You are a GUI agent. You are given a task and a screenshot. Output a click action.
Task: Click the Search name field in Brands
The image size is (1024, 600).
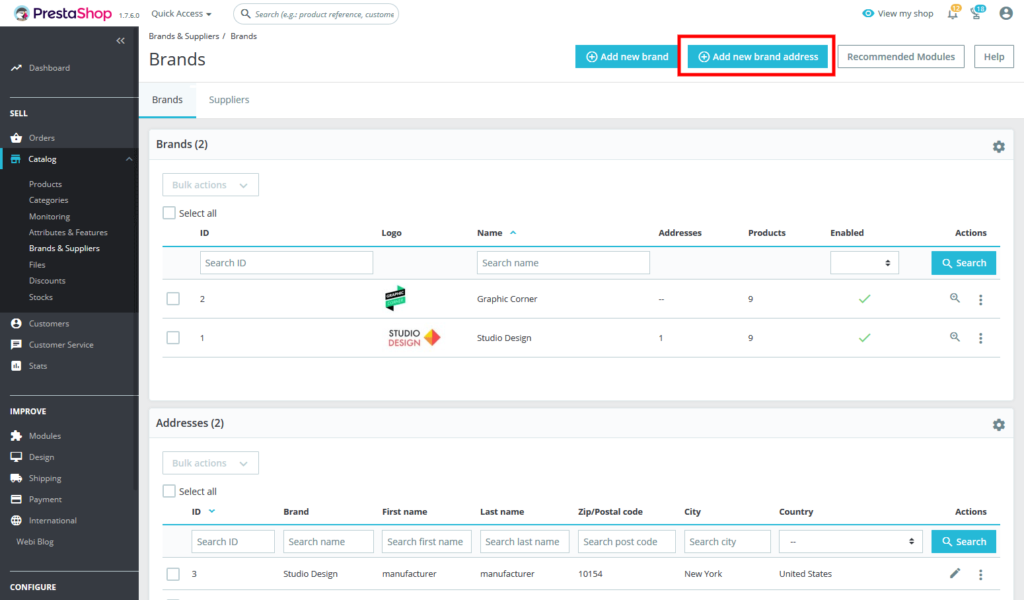[x=563, y=263]
